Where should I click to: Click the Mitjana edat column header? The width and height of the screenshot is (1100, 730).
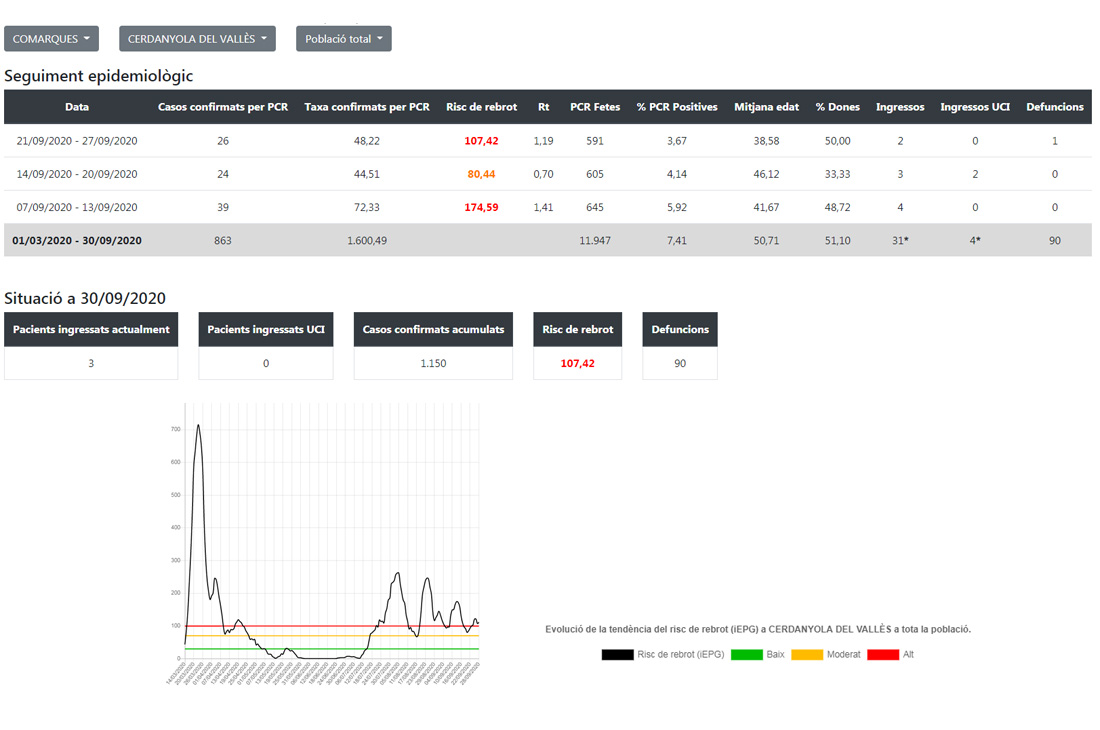tap(767, 107)
